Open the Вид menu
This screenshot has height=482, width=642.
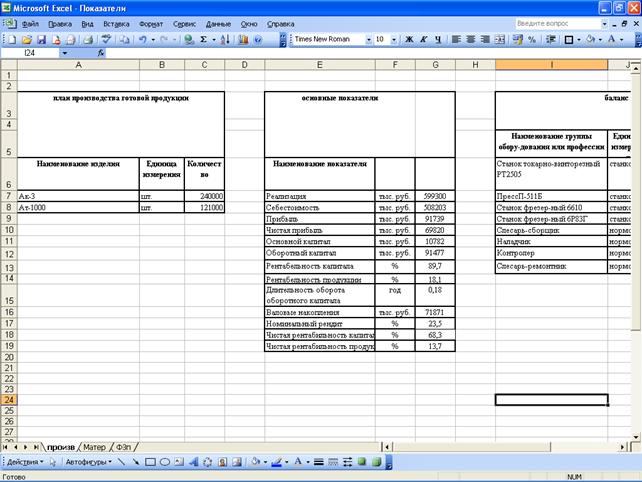coord(87,24)
